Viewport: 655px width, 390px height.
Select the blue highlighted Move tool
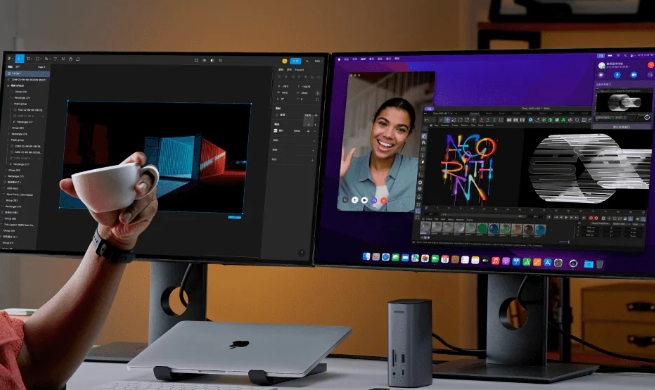click(x=20, y=59)
